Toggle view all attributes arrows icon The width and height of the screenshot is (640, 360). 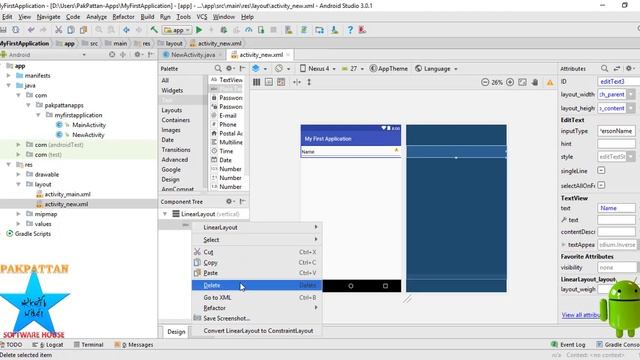click(617, 69)
